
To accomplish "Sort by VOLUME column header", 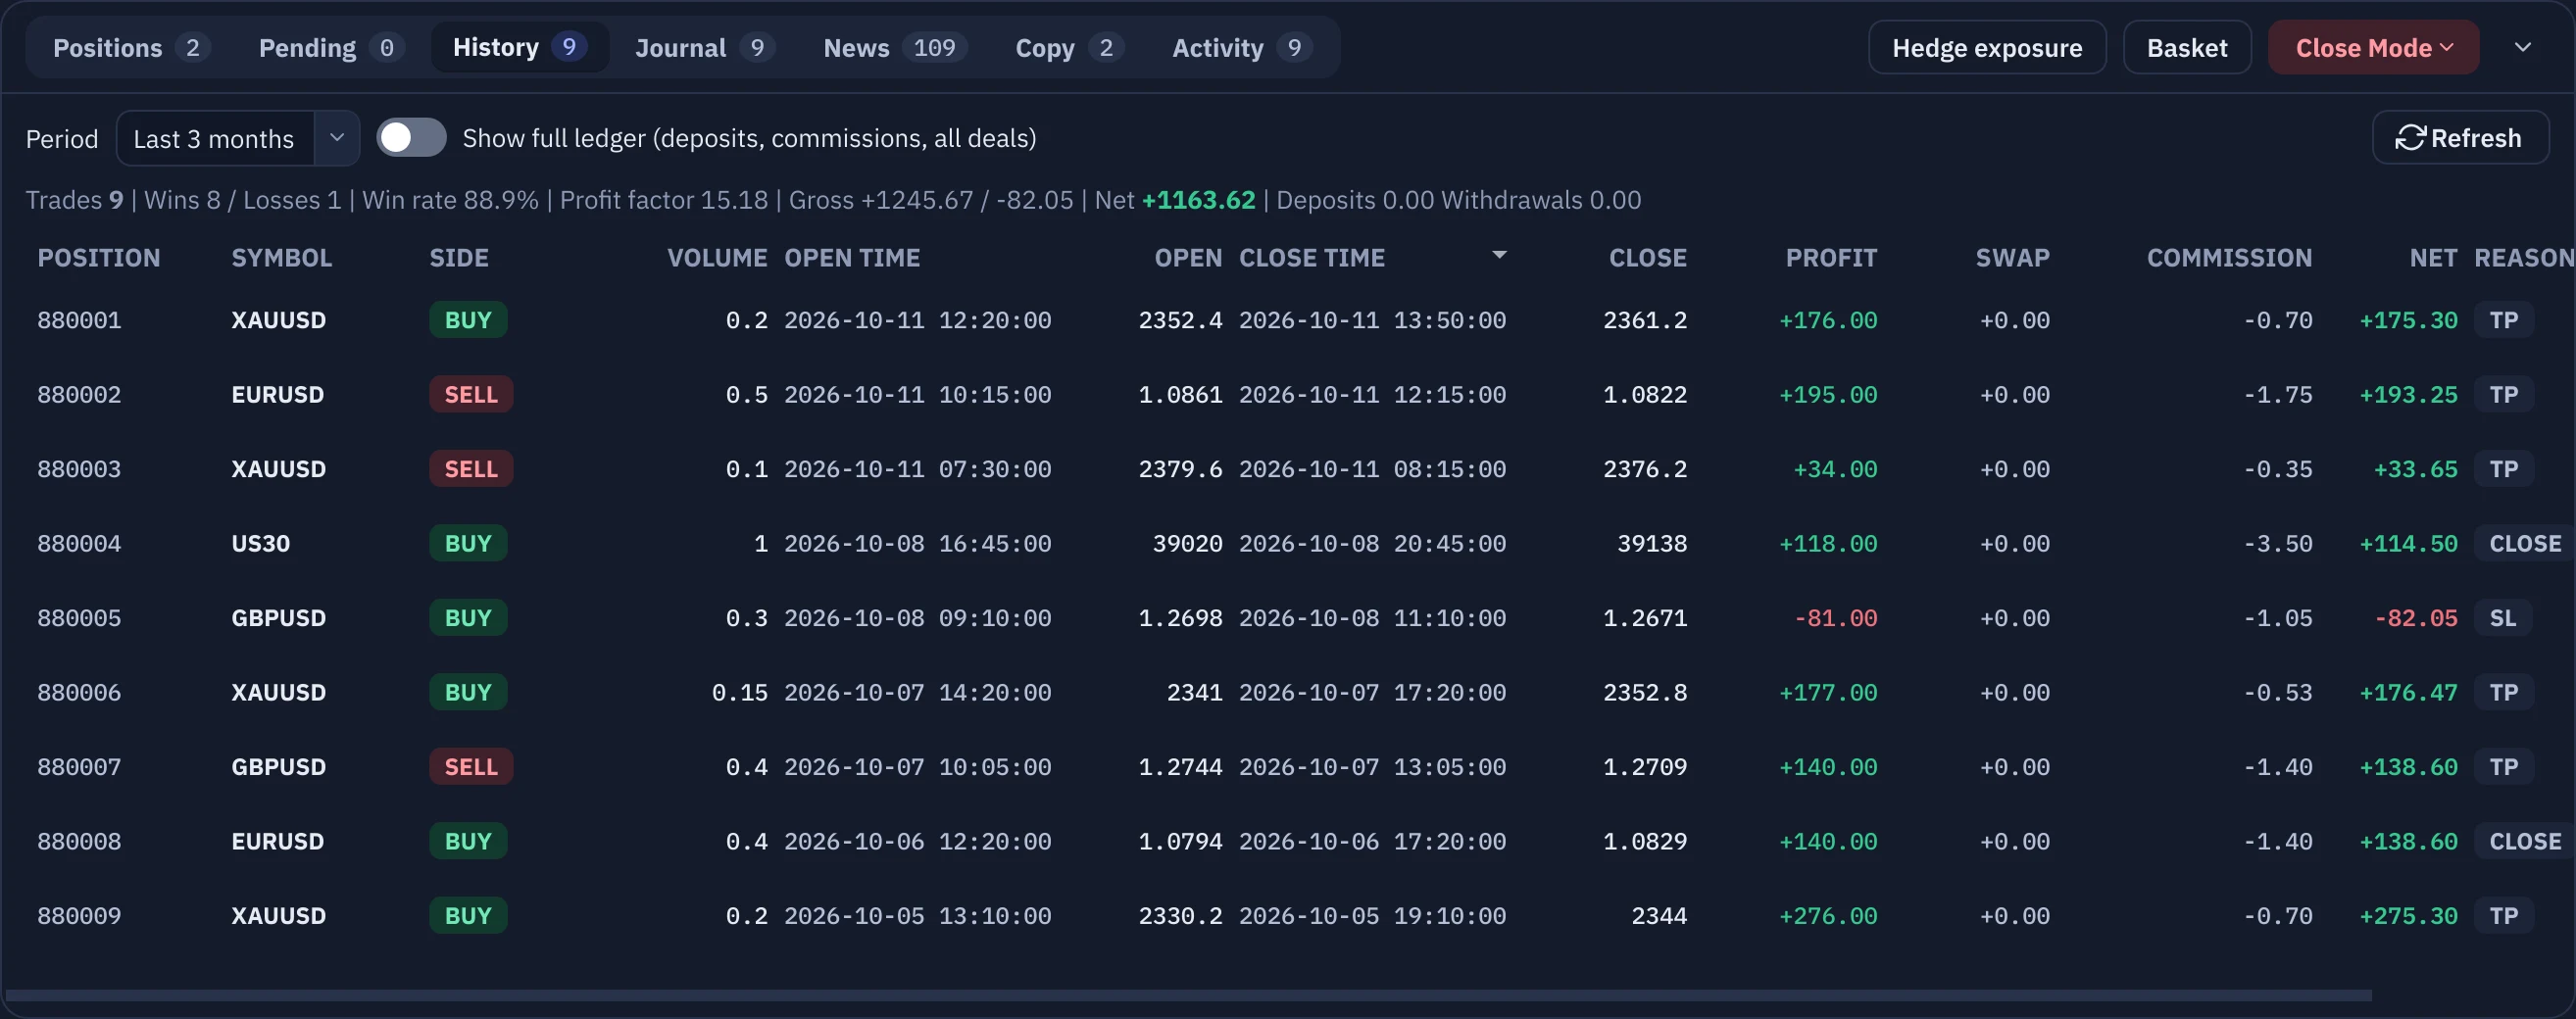I will click(717, 258).
